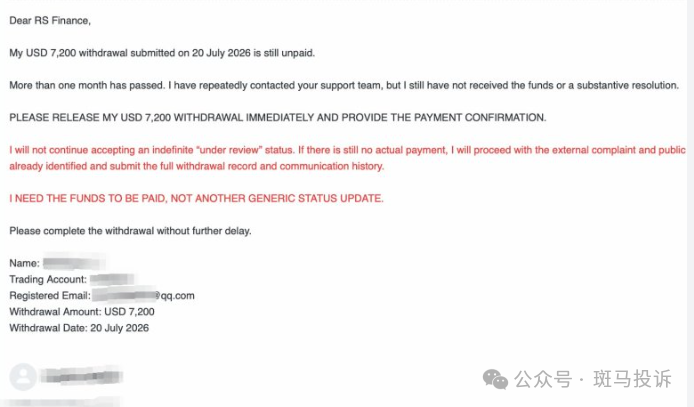Viewport: 694px width, 407px height.
Task: Click the uppercase "PLEASE RELEASE MY USD 7,200" line
Action: [x=278, y=118]
